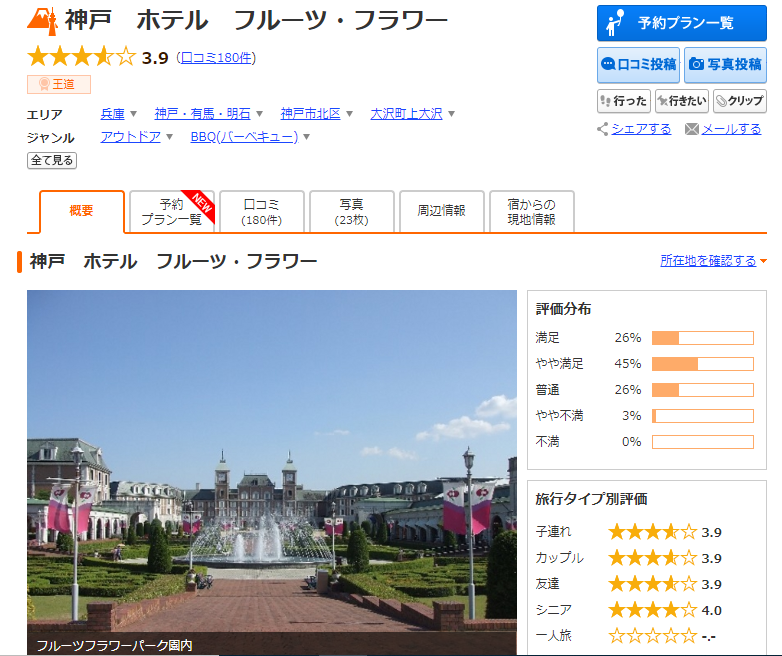Click the メールする envelope icon link

tap(692, 129)
